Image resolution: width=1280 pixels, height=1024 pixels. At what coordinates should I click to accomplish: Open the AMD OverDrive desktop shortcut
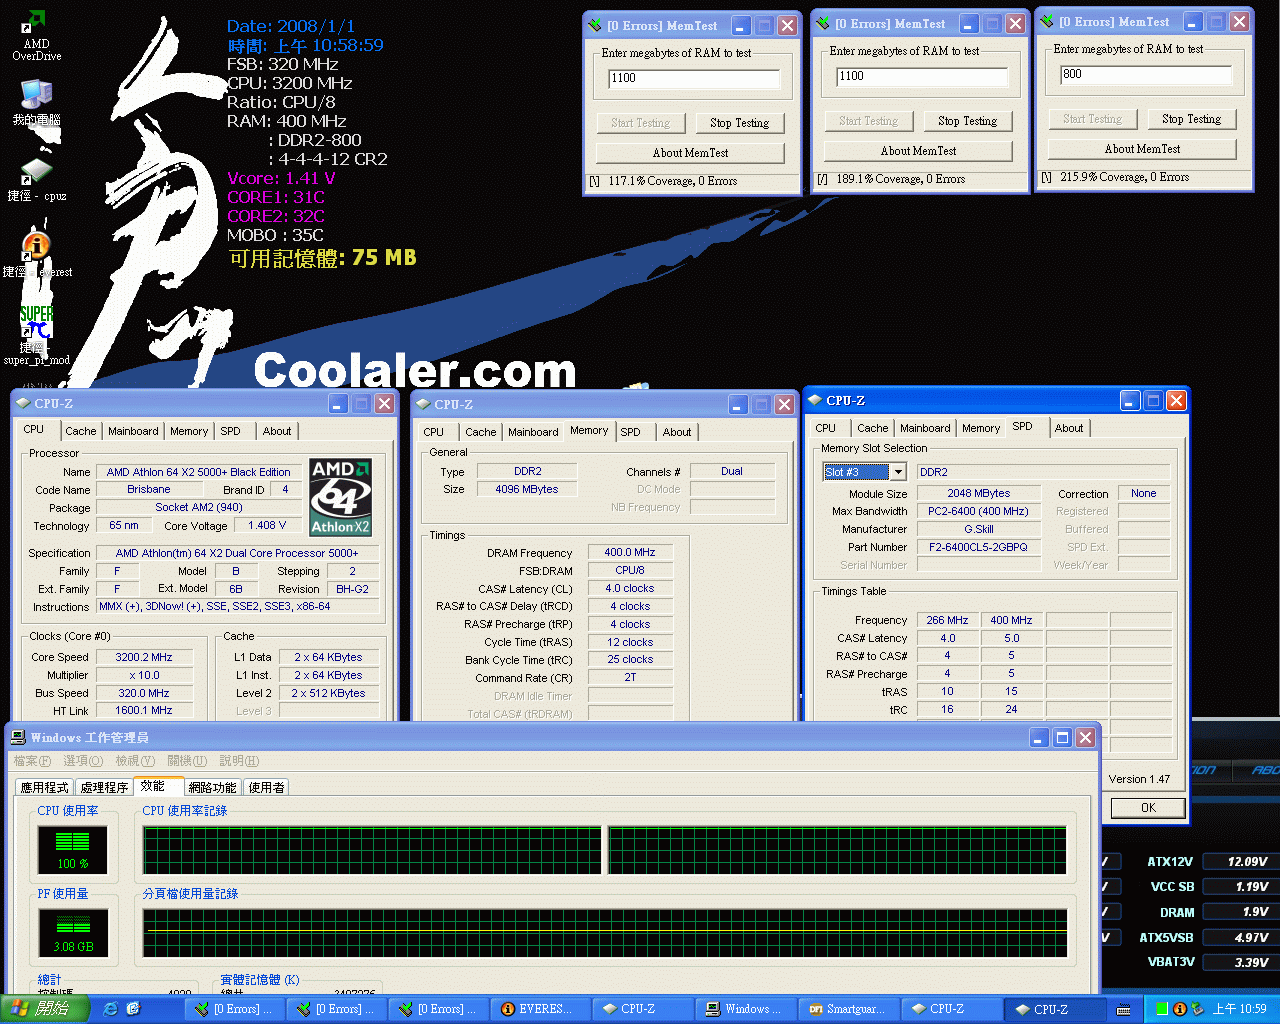coord(36,36)
